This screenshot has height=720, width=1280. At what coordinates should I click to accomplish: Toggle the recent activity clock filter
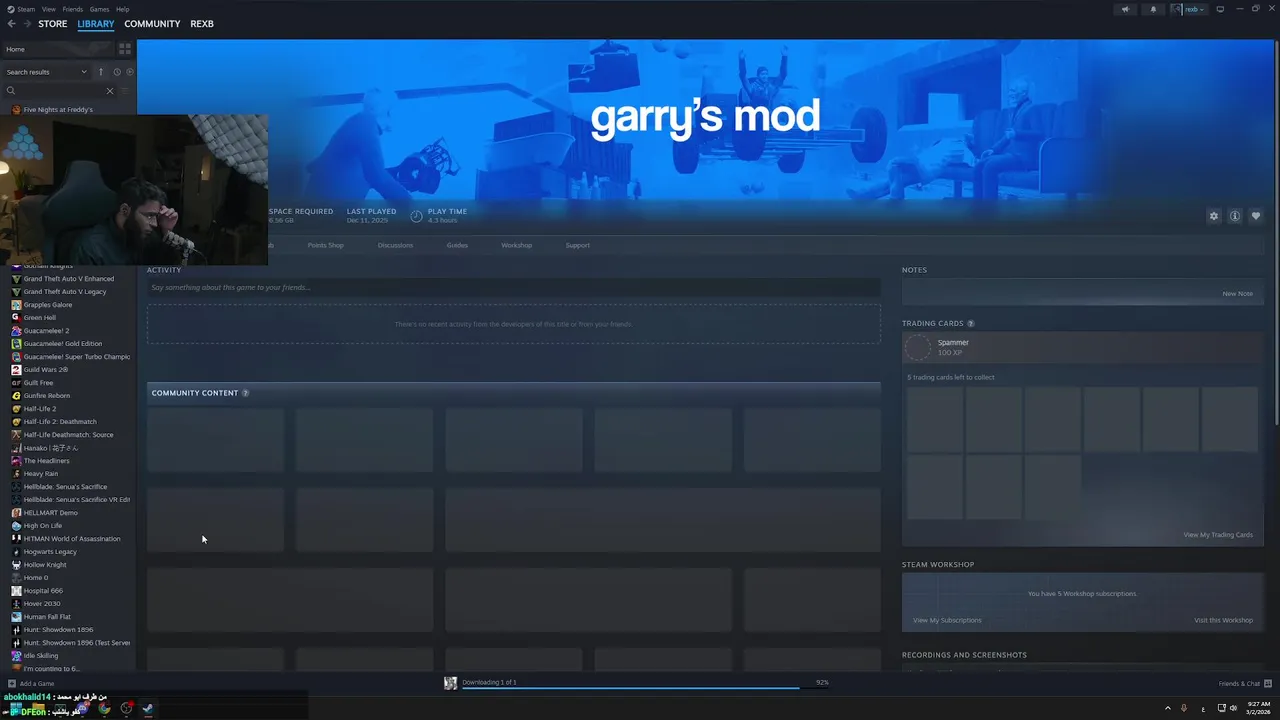coord(117,72)
